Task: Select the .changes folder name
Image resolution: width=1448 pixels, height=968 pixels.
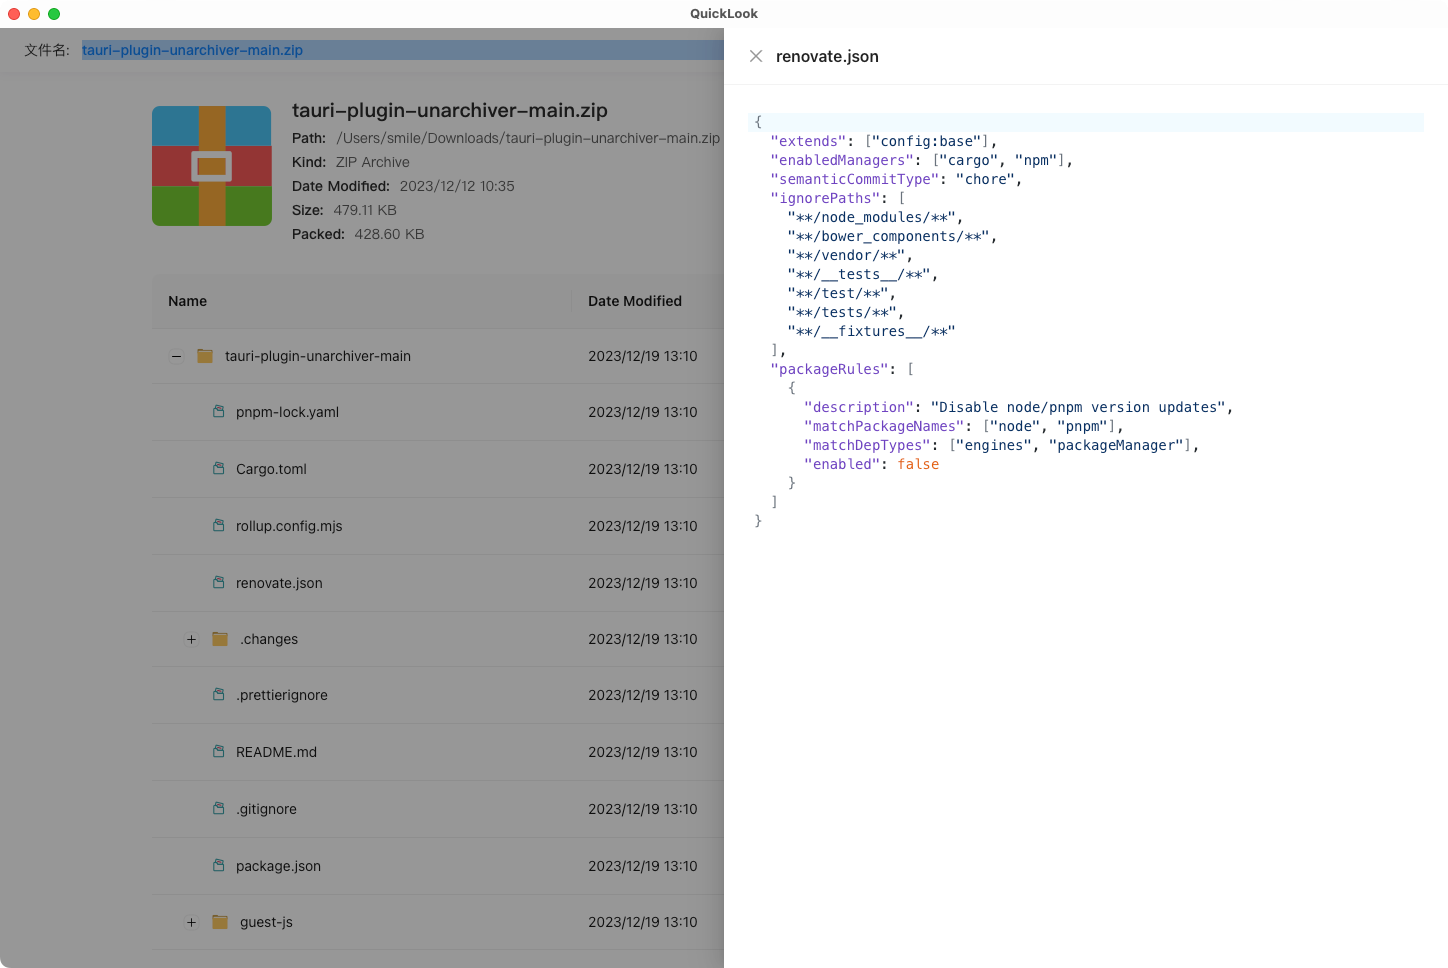Action: (x=269, y=639)
